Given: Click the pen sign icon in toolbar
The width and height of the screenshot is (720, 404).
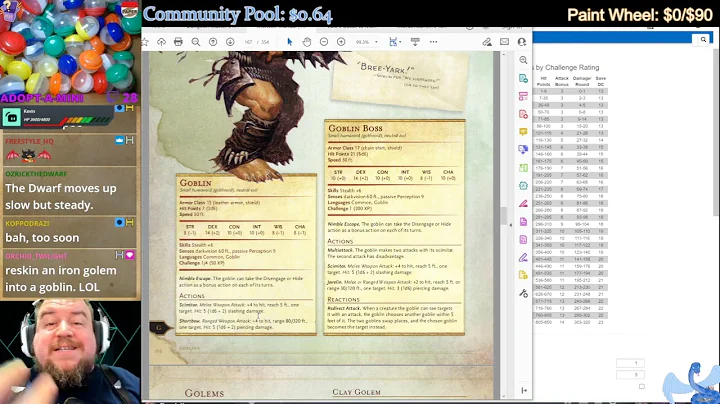Looking at the screenshot, I should pos(487,42).
